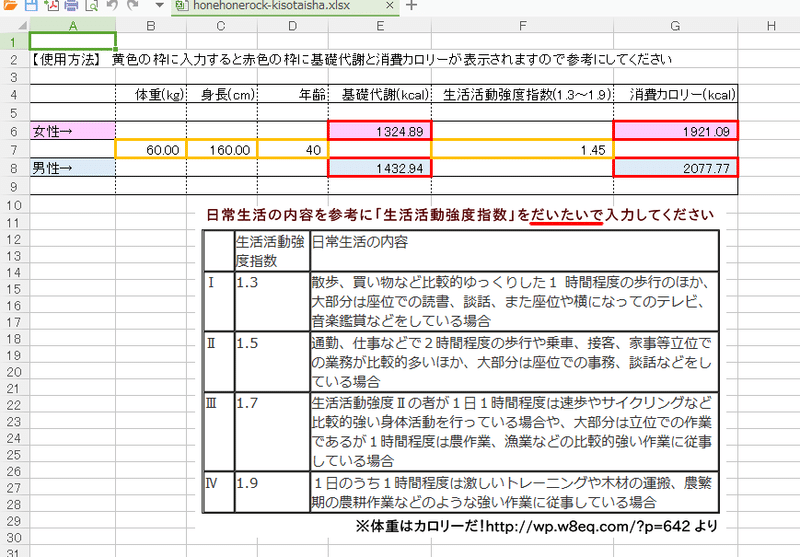This screenshot has width=800, height=557.
Task: Click the 生活活動強度指数 table column header
Action: tap(272, 250)
